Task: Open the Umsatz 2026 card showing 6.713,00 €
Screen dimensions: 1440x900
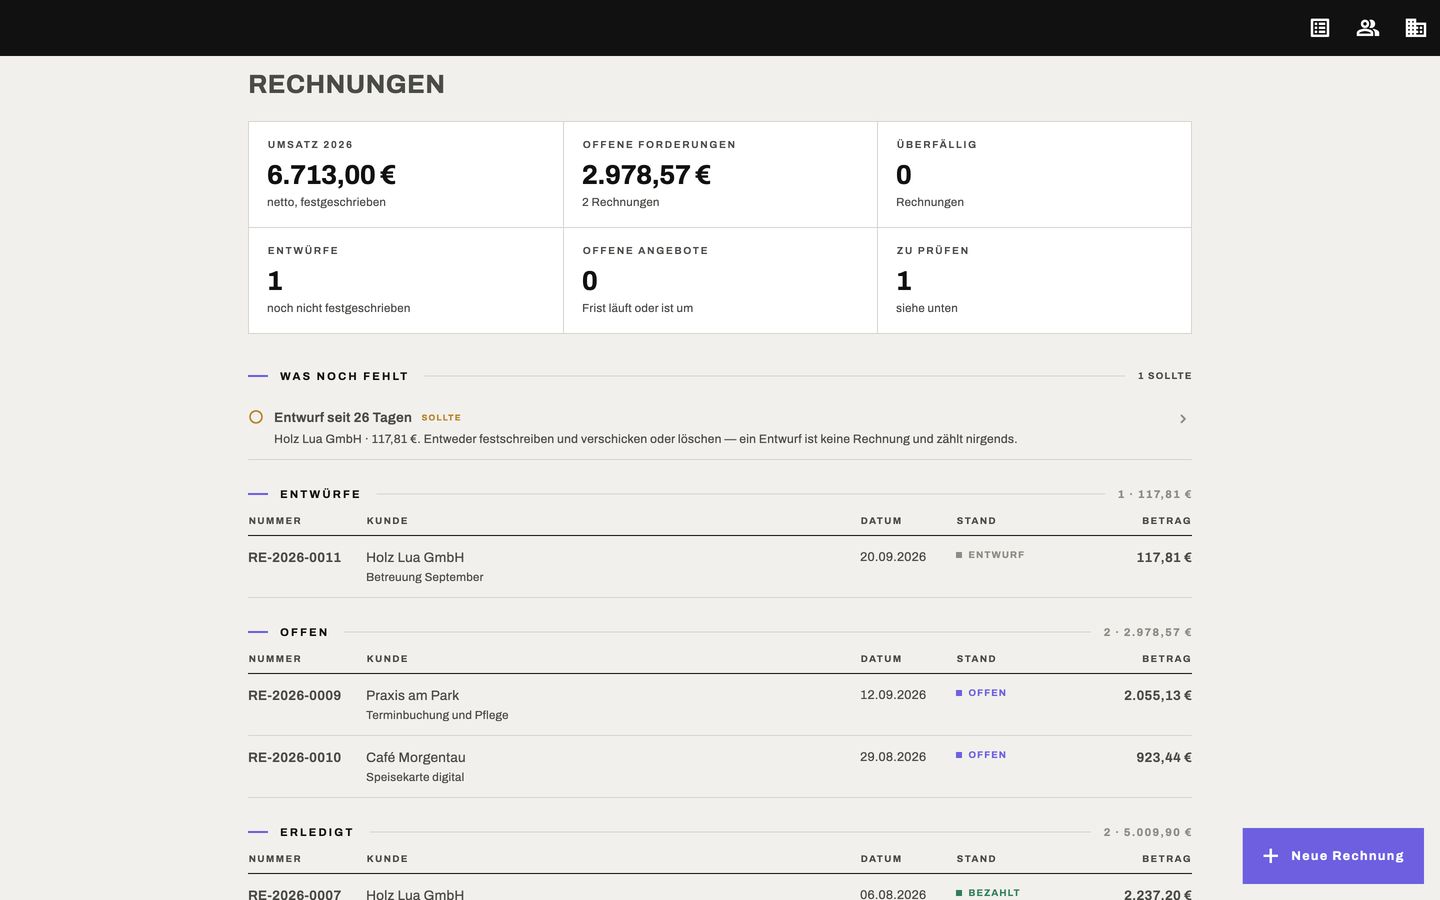Action: tap(406, 175)
